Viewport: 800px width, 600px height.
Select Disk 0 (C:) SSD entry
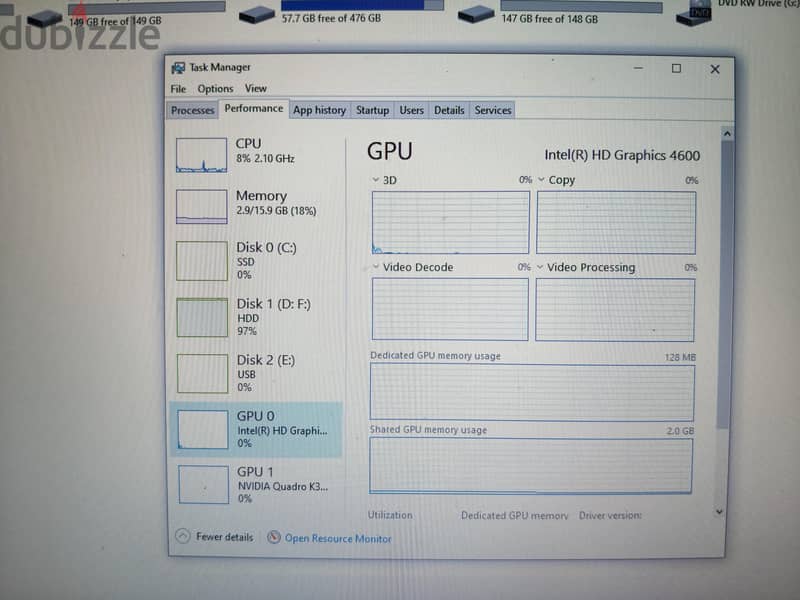point(256,260)
